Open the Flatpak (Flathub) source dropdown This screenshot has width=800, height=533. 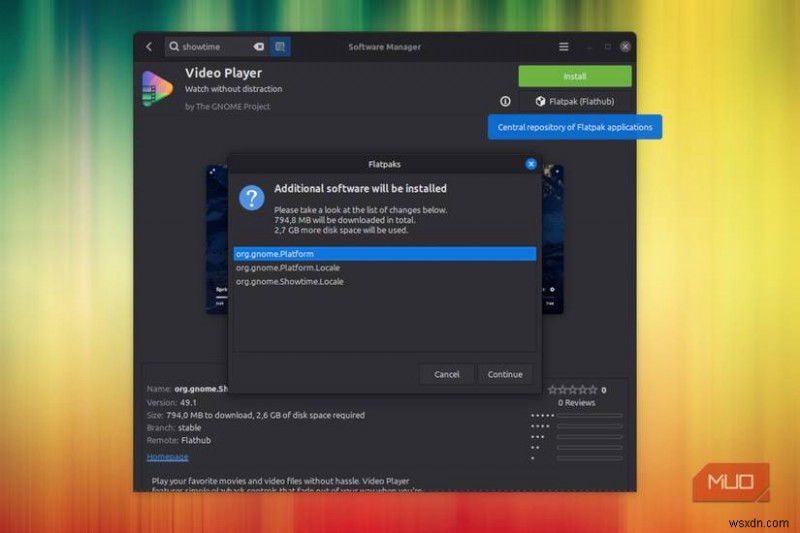coord(575,101)
